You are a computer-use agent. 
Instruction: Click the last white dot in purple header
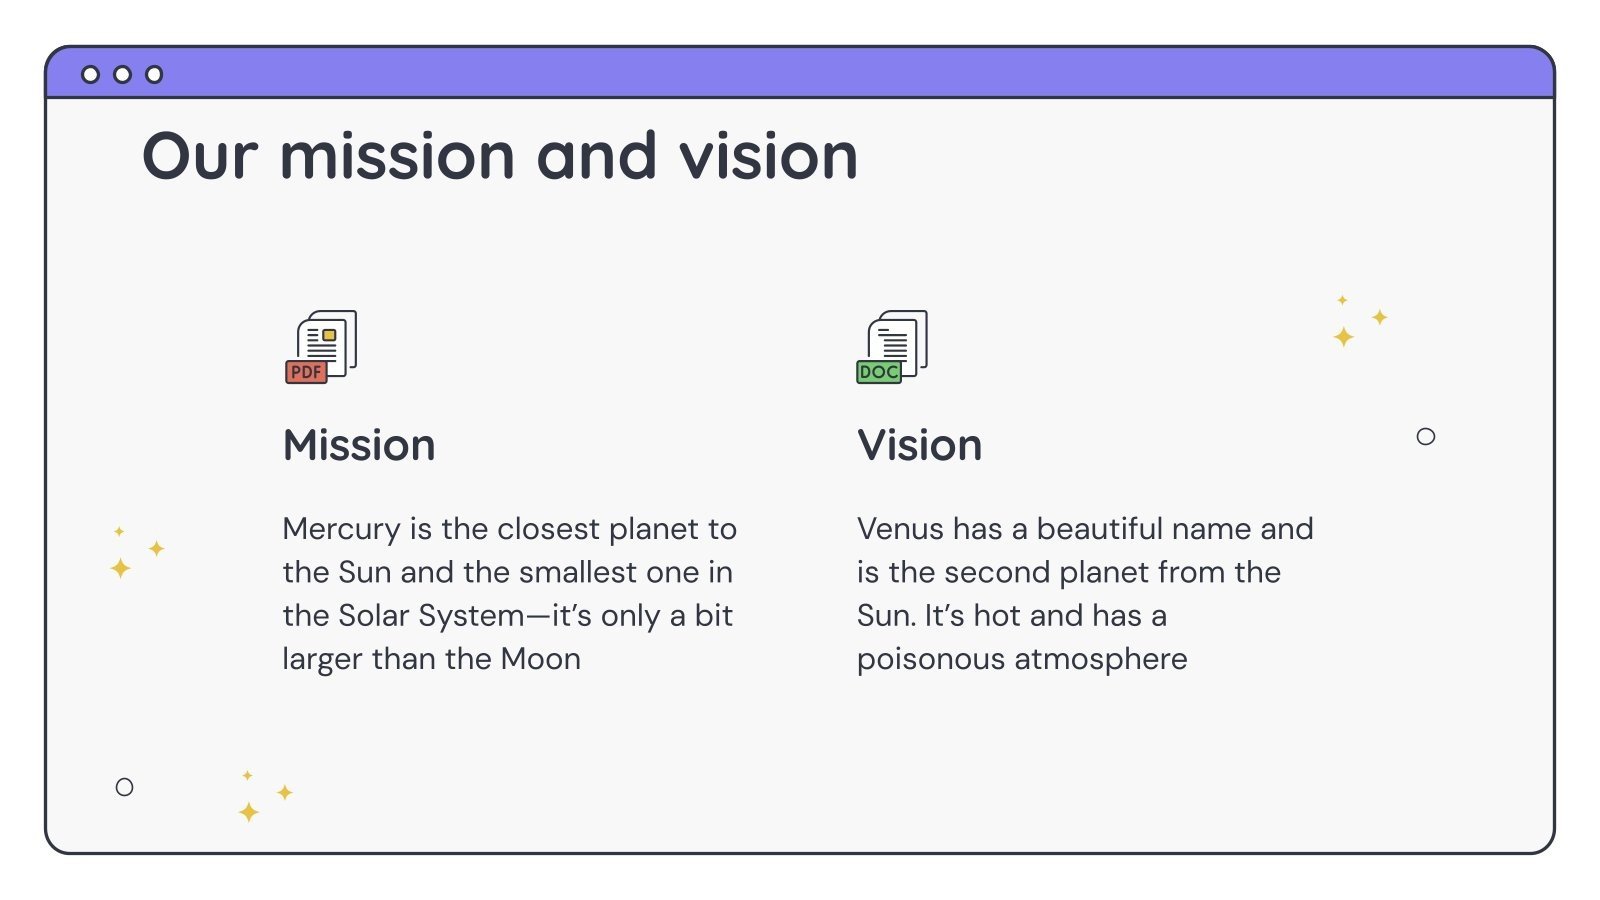tap(154, 74)
